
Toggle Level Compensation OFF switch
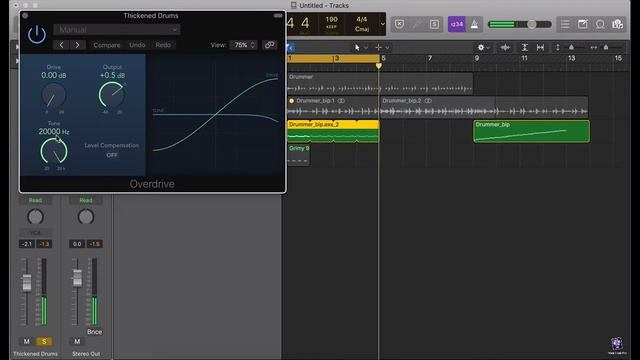(x=112, y=155)
